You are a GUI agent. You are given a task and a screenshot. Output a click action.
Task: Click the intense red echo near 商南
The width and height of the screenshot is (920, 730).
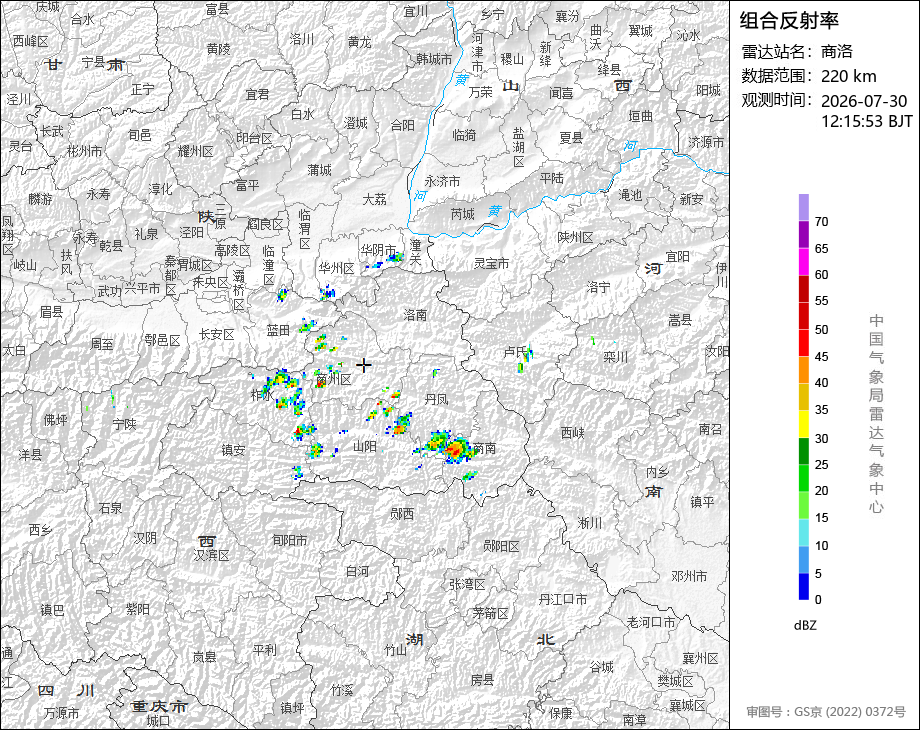point(454,450)
